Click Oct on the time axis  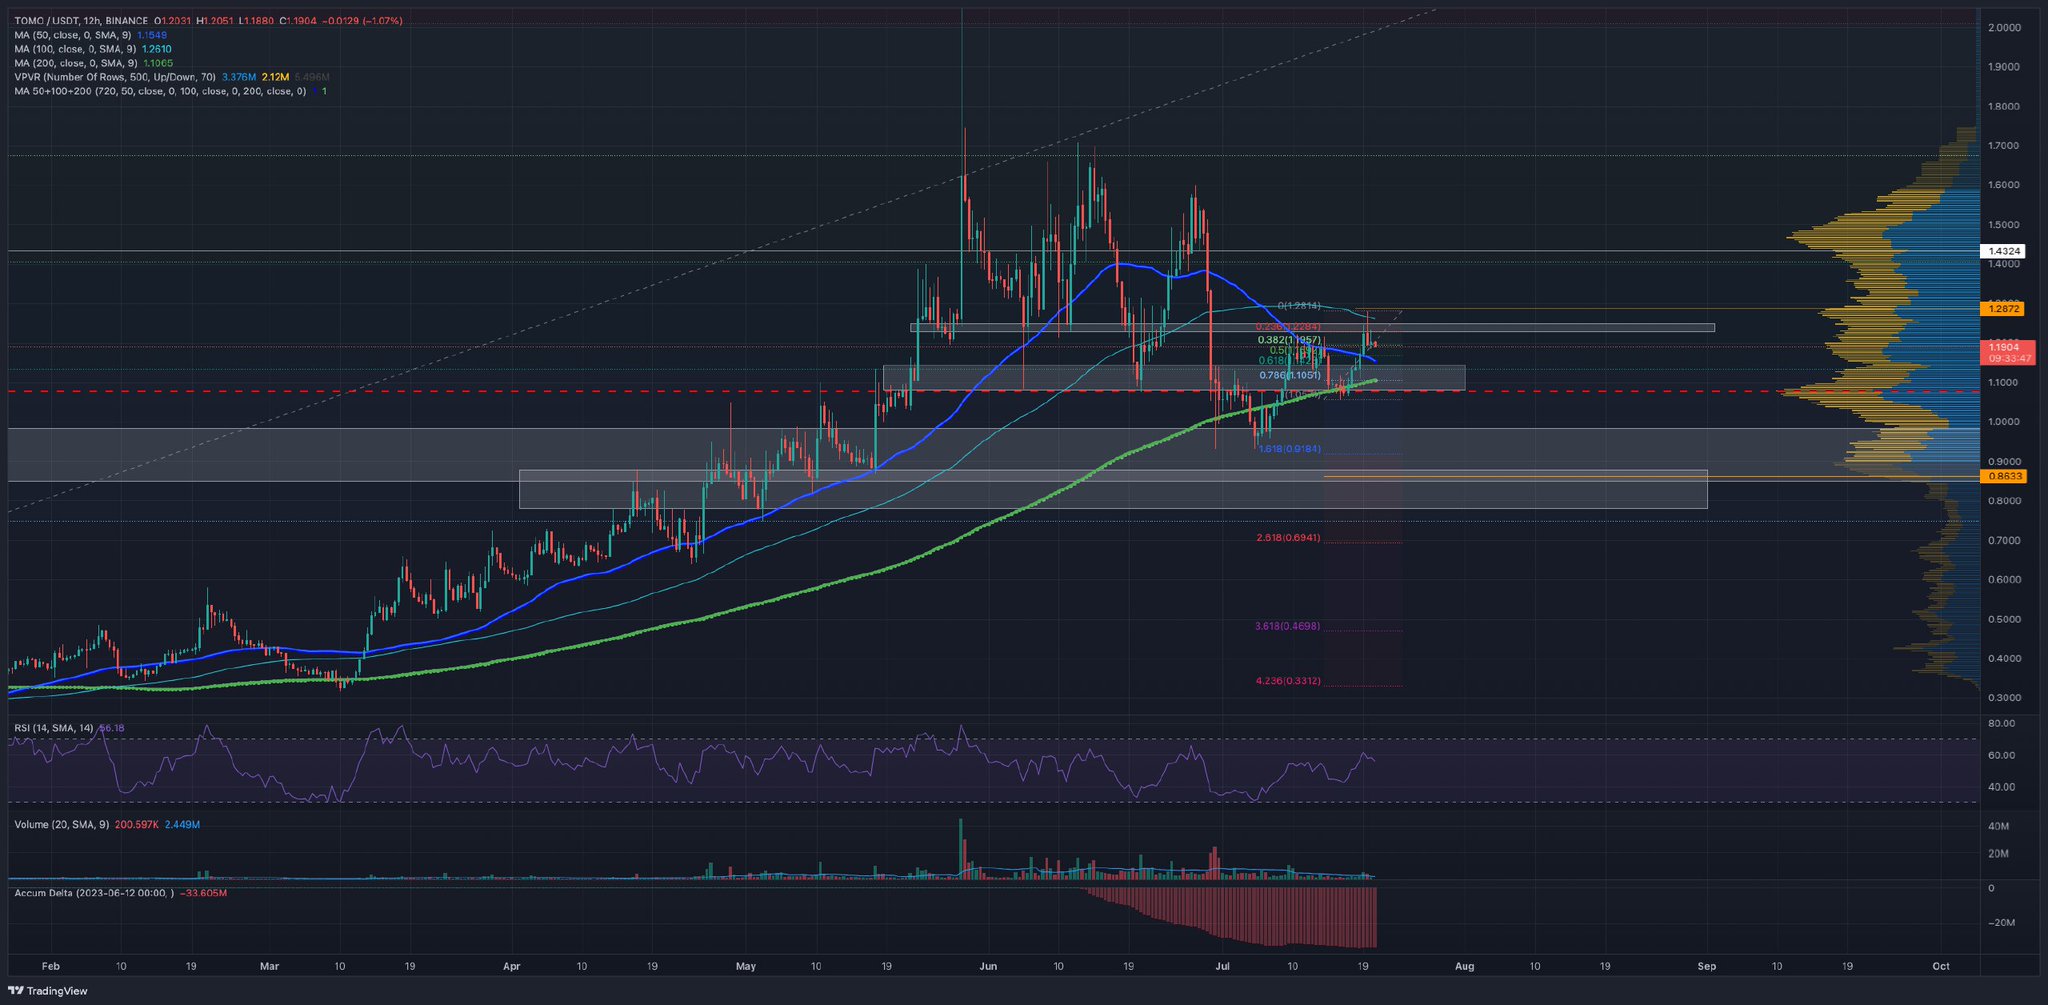1940,966
